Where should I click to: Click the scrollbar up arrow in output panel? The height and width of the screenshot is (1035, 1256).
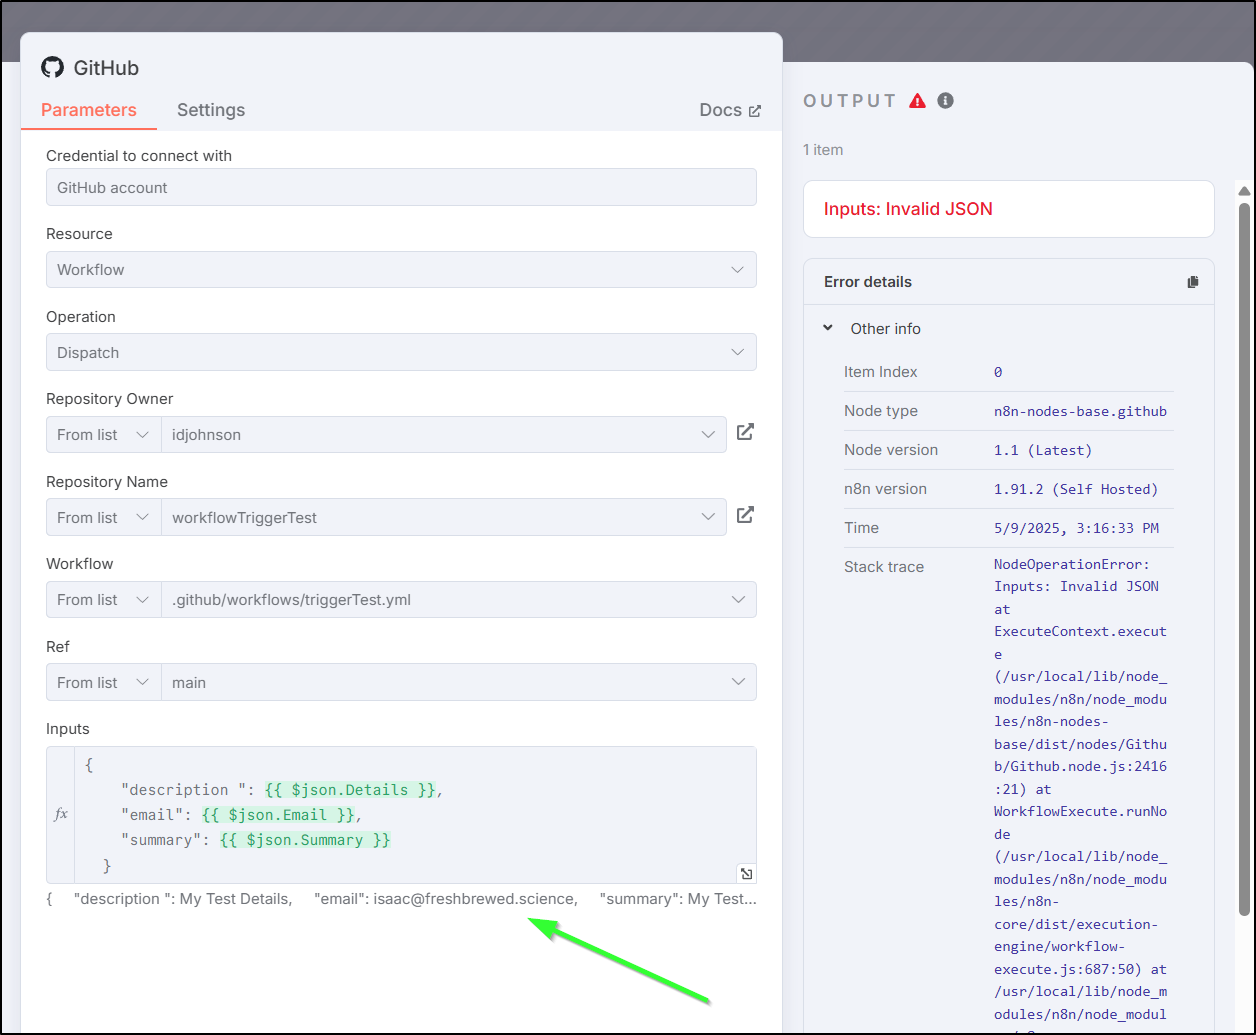1244,191
